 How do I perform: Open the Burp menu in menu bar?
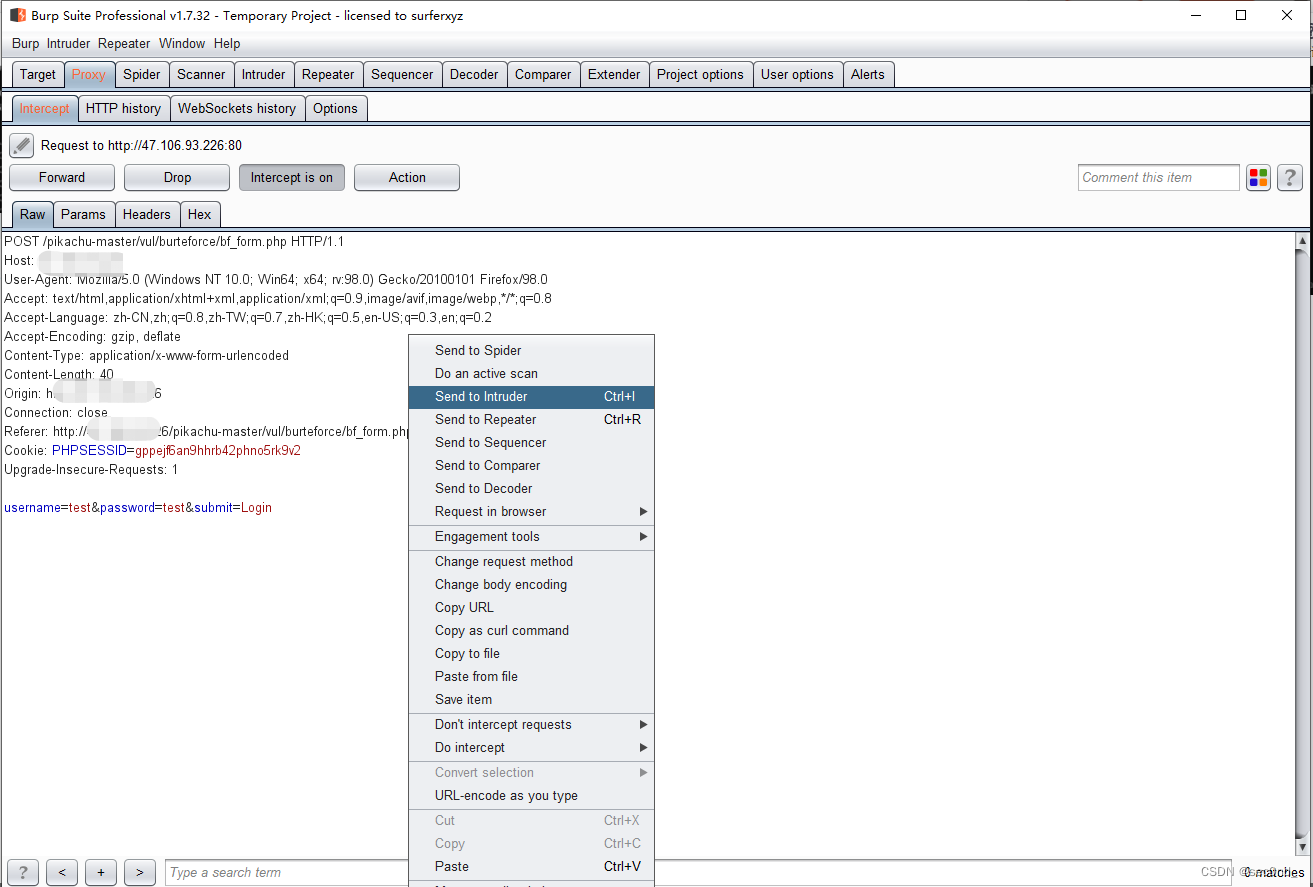(25, 43)
